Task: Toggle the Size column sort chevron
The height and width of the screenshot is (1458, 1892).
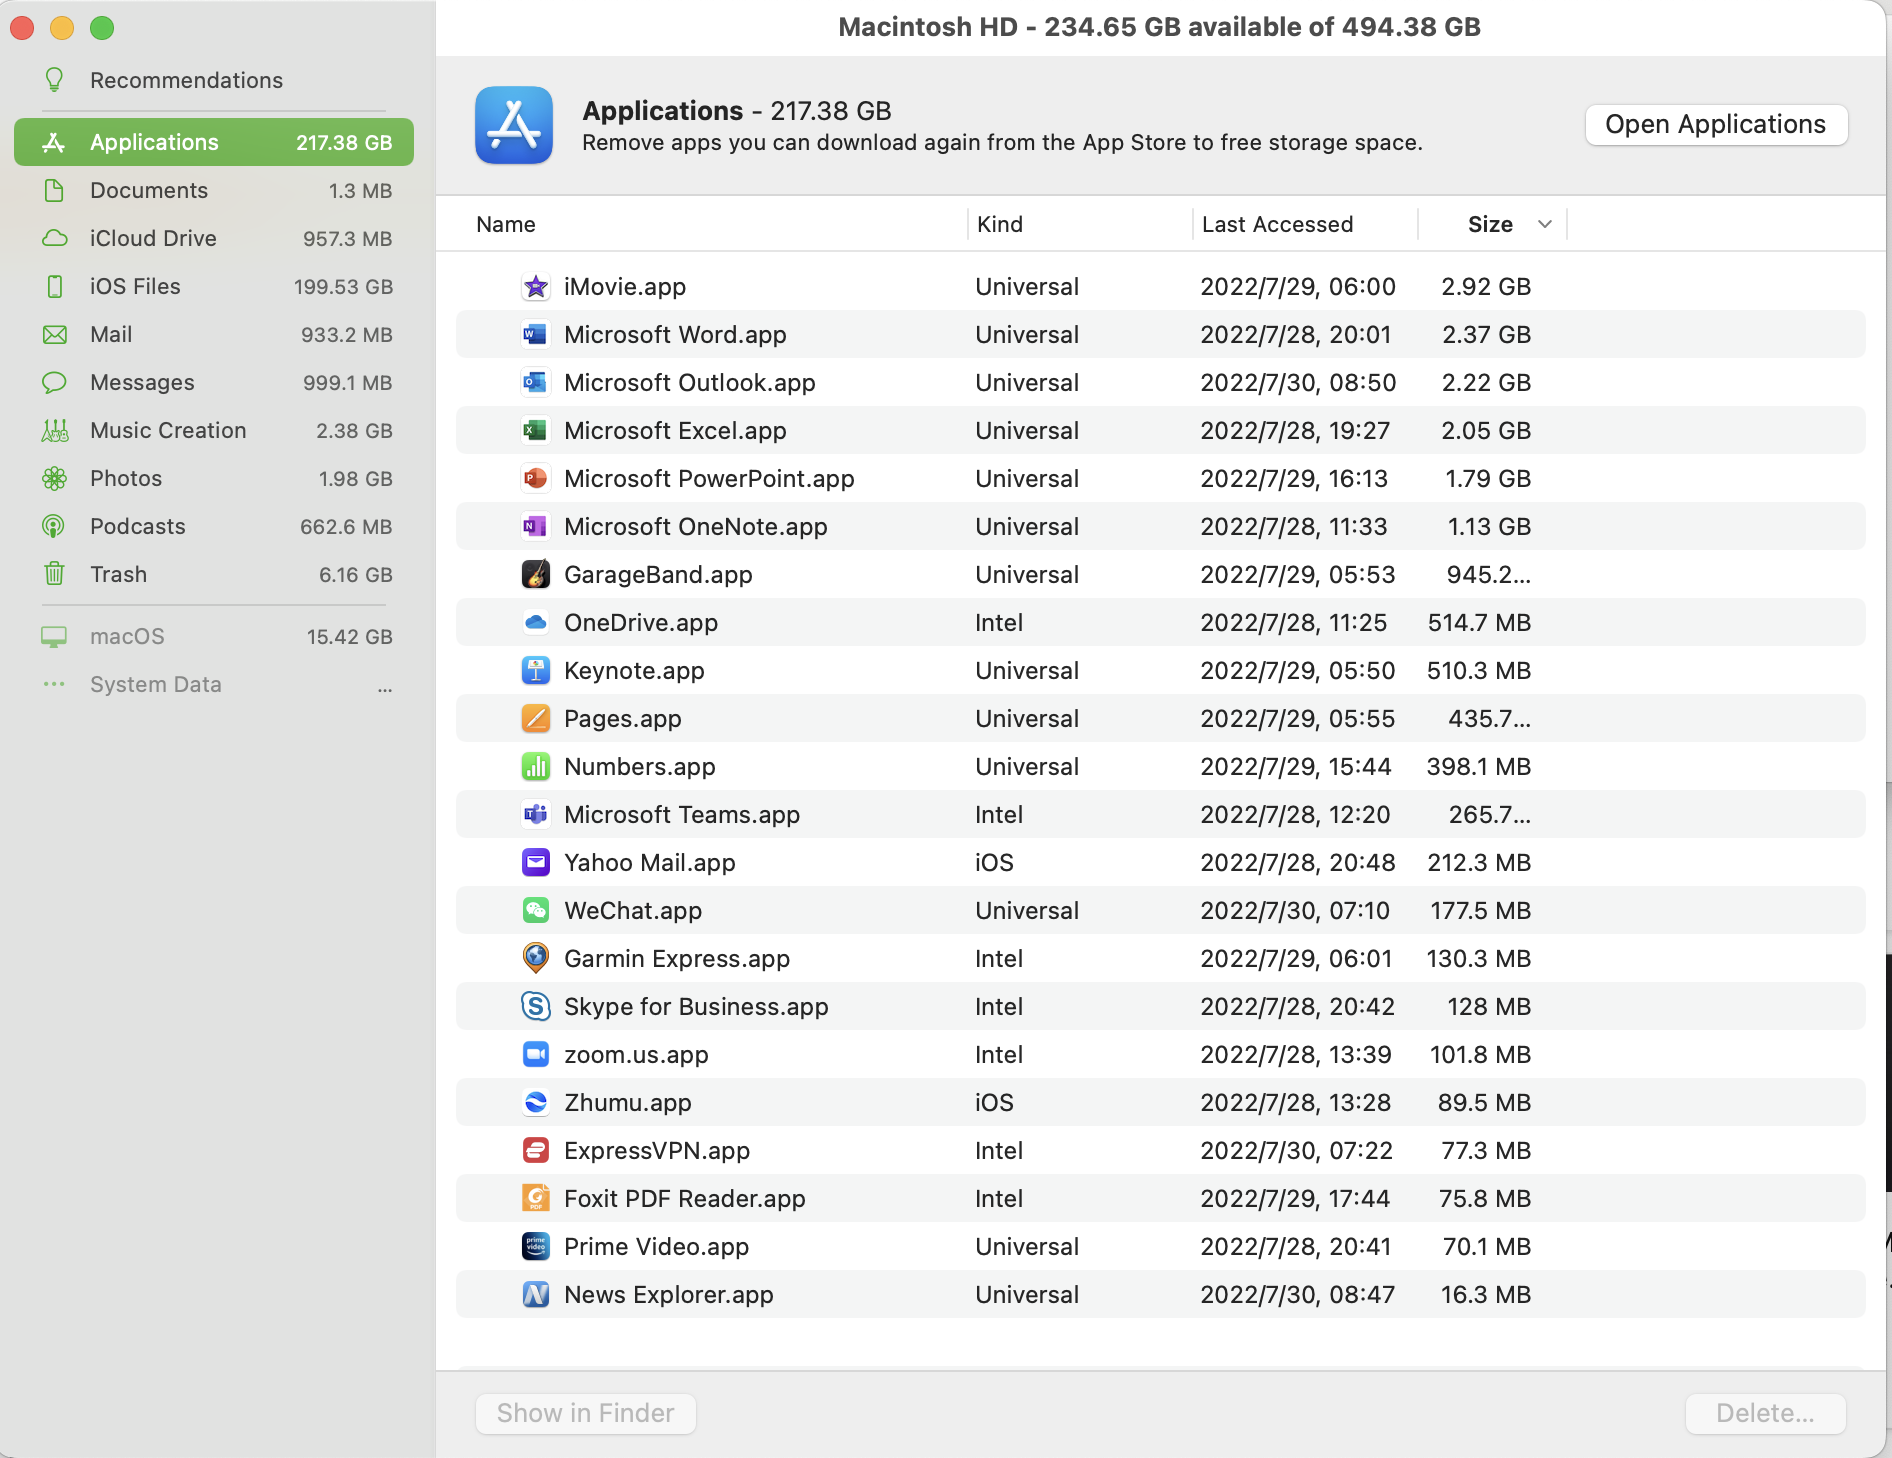Action: coord(1545,225)
